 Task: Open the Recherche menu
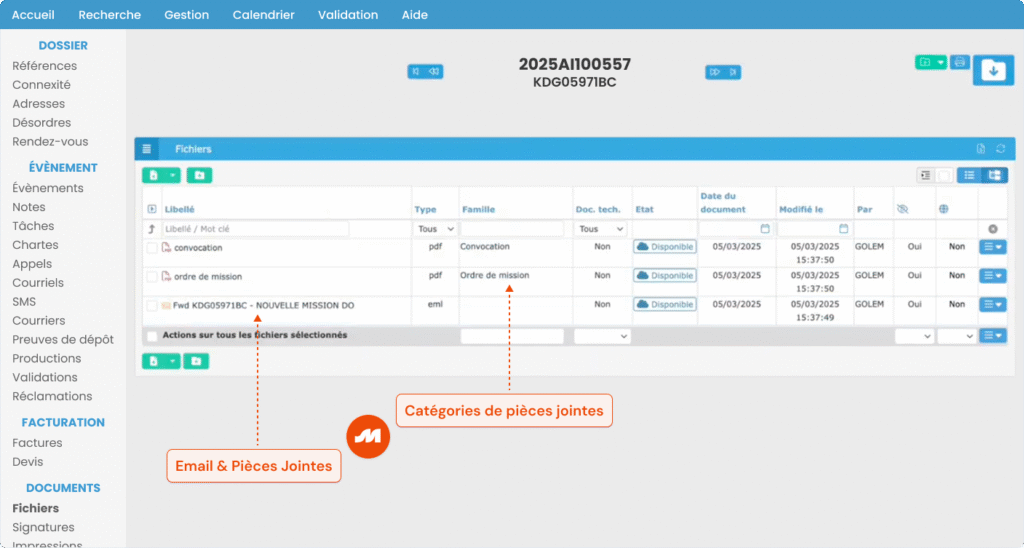pos(110,14)
